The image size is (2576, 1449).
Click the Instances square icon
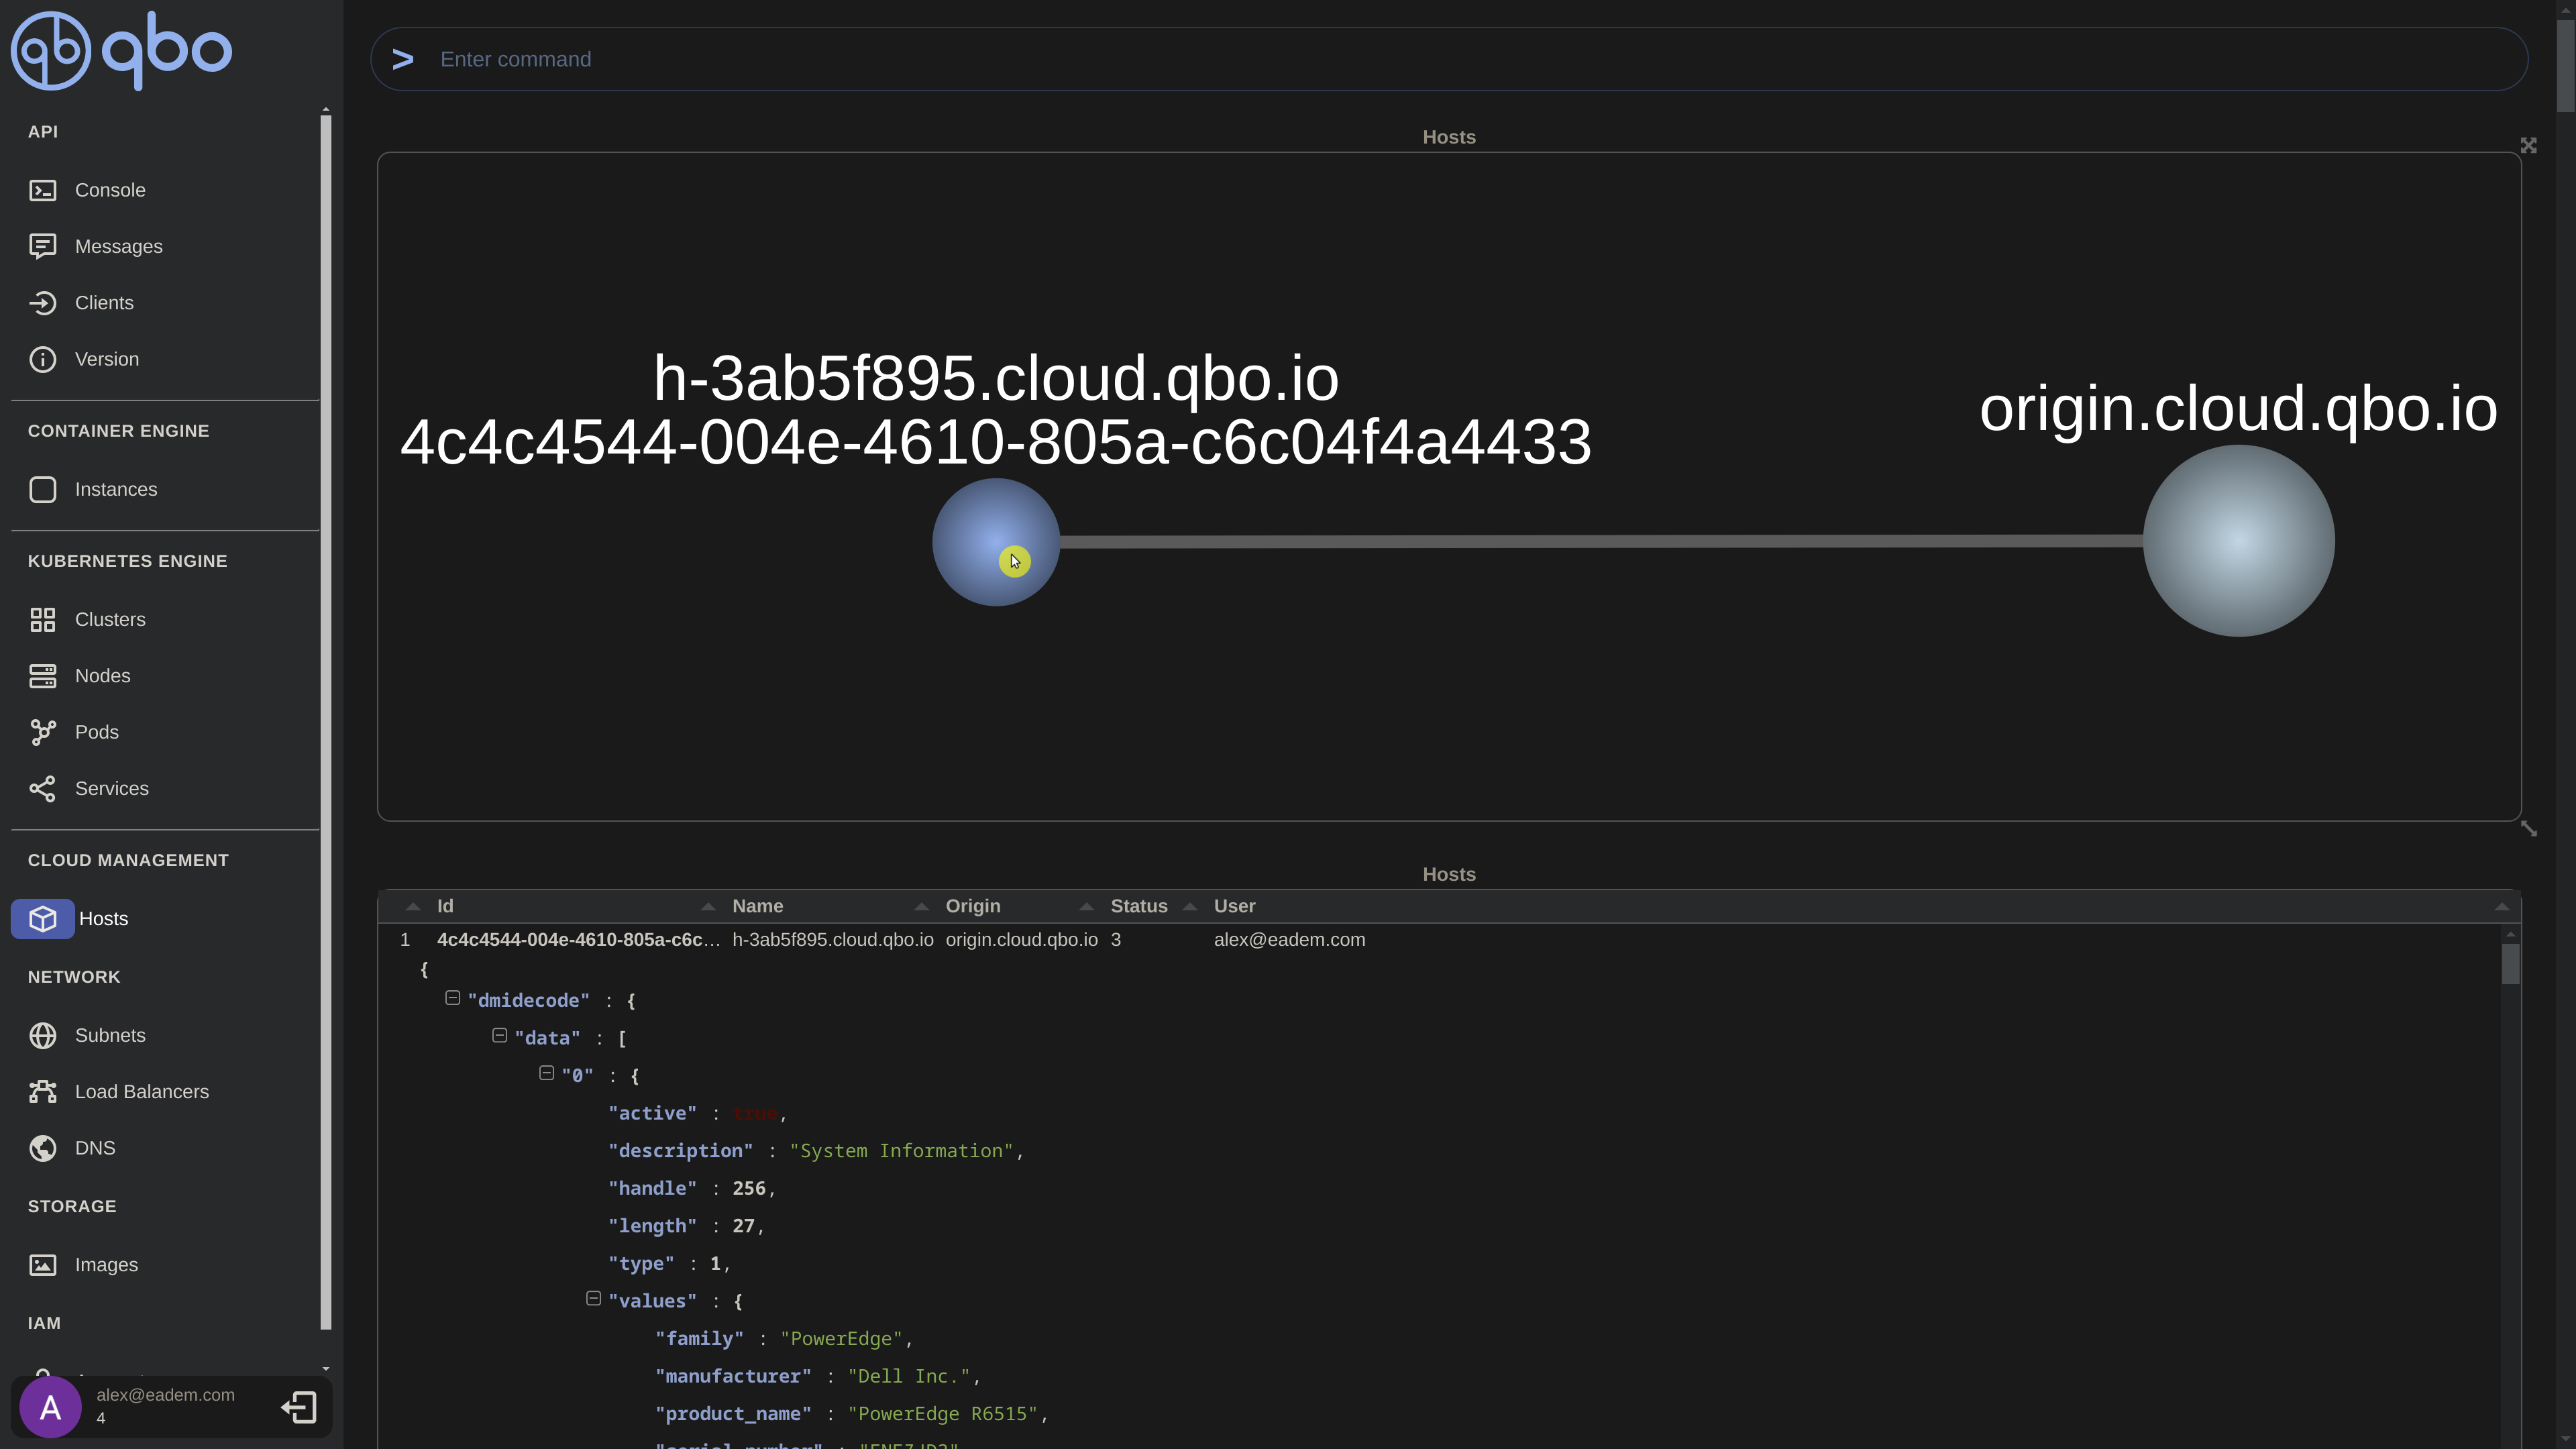(x=43, y=489)
